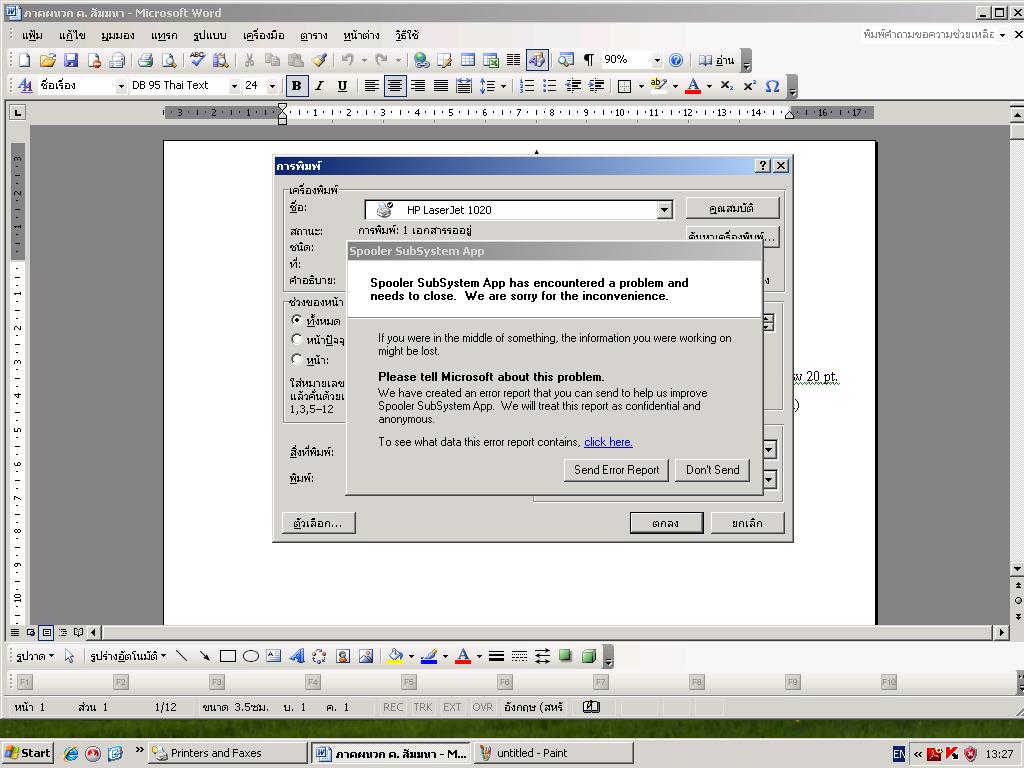Select the Rectangle drawing tool
The height and width of the screenshot is (768, 1024).
point(228,656)
